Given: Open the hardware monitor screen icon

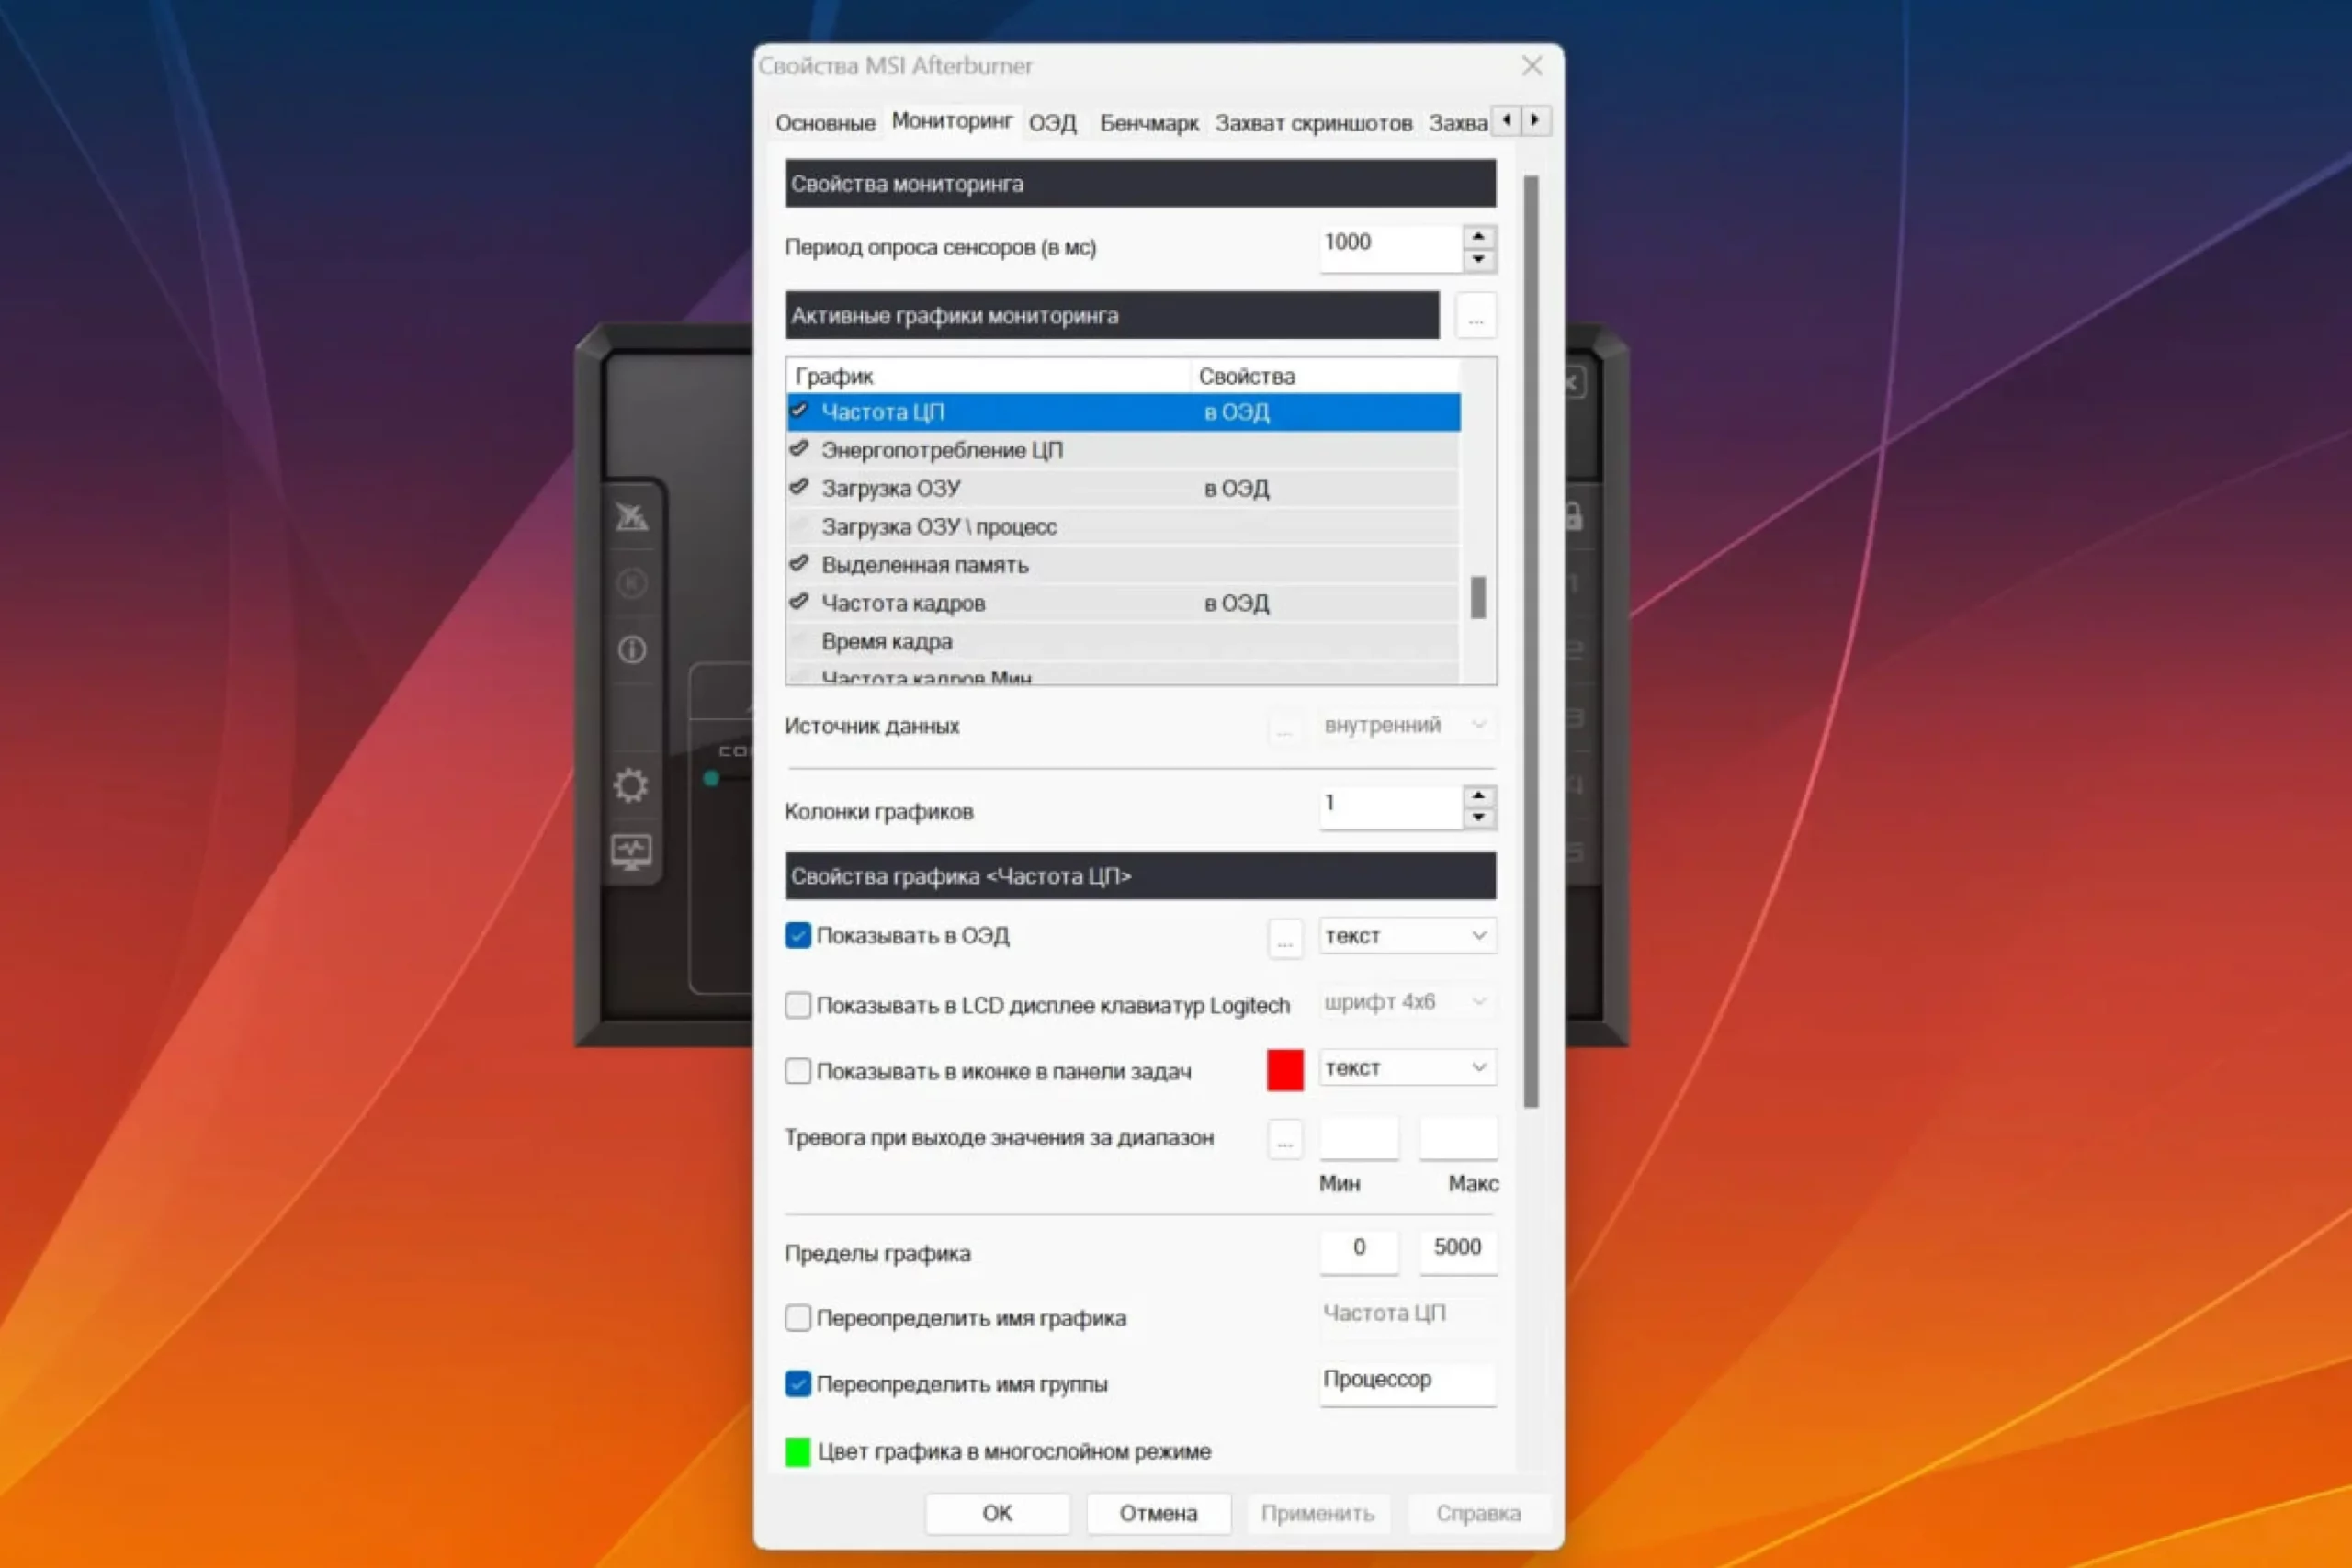Looking at the screenshot, I should point(631,852).
